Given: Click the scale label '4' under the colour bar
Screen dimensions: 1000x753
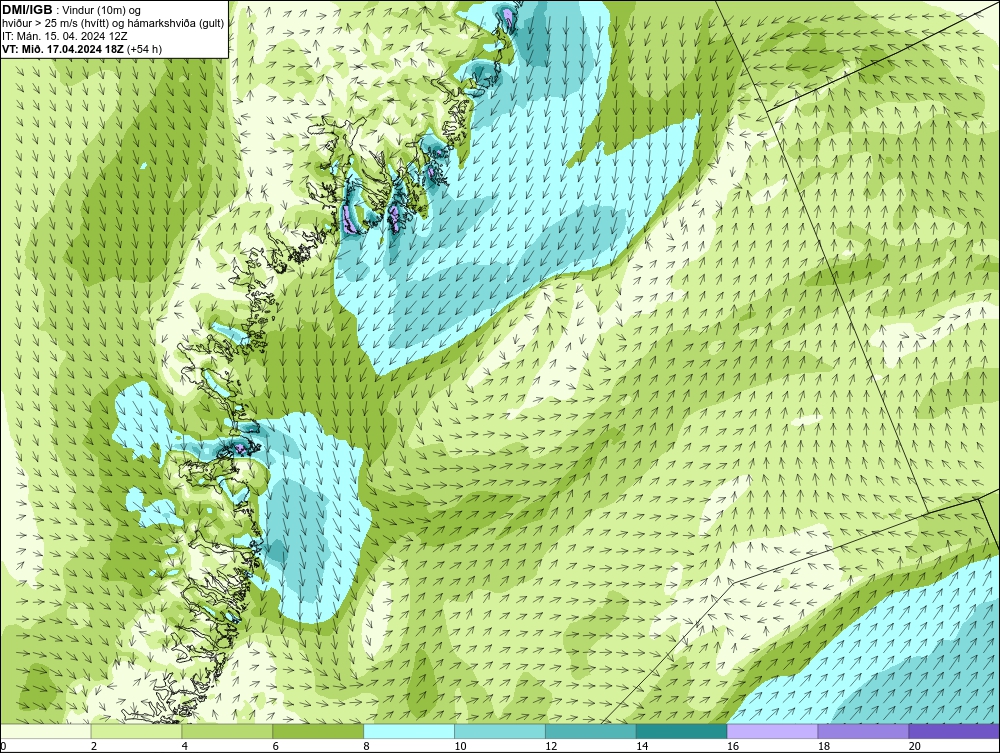Looking at the screenshot, I should (x=185, y=746).
